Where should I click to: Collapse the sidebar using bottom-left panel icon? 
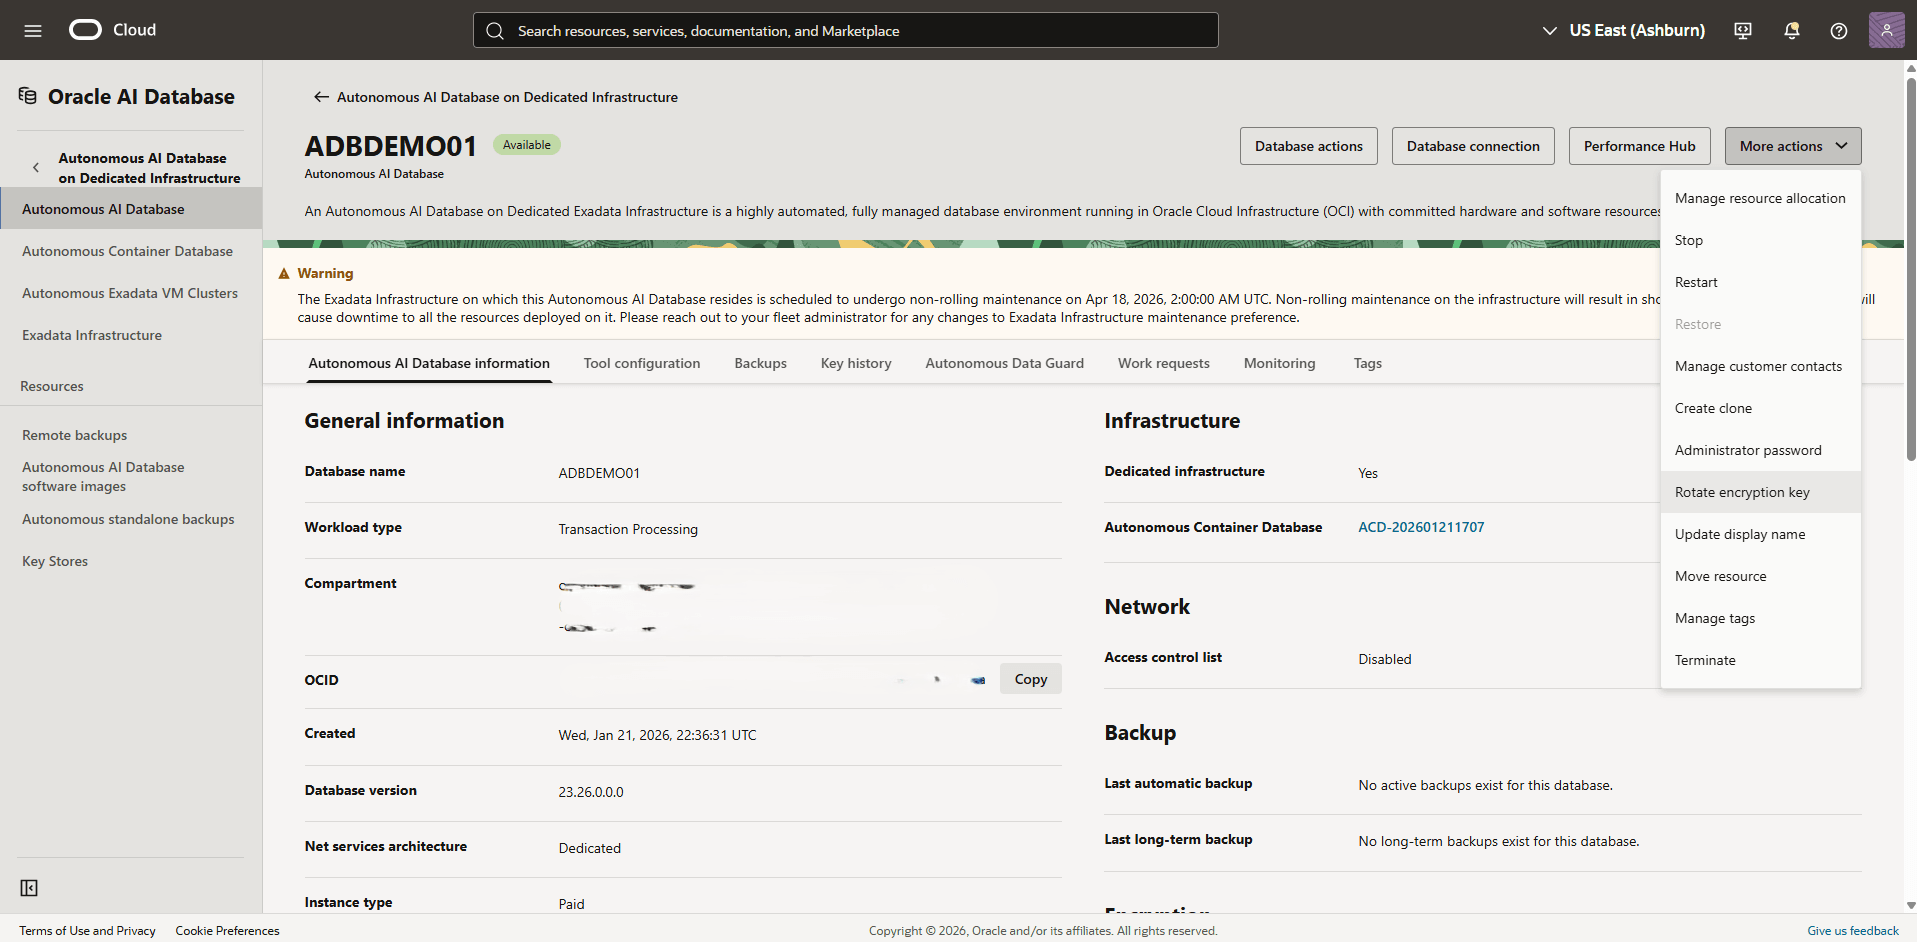[x=30, y=888]
